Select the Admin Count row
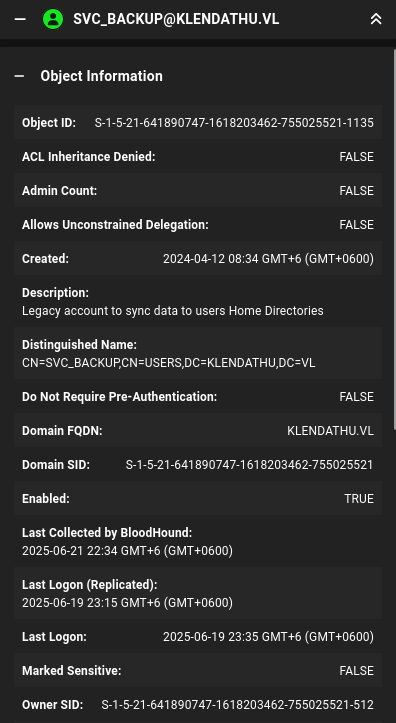The height and width of the screenshot is (723, 396). pyautogui.click(x=198, y=190)
